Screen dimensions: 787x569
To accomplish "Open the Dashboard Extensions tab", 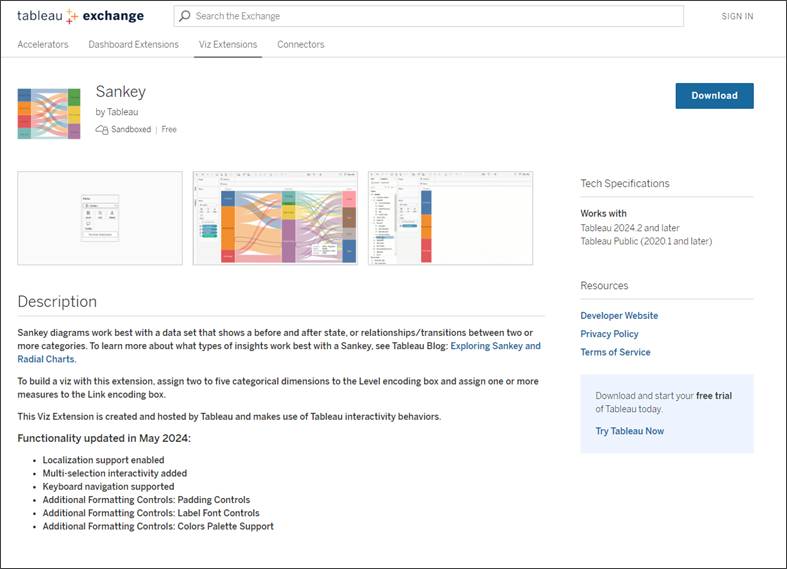I will click(134, 44).
